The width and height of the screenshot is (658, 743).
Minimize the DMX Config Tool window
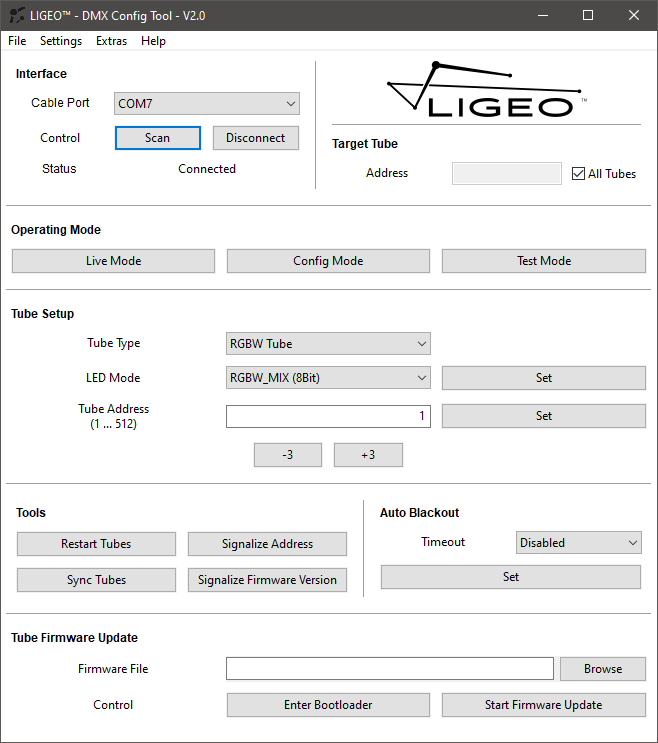(x=543, y=16)
